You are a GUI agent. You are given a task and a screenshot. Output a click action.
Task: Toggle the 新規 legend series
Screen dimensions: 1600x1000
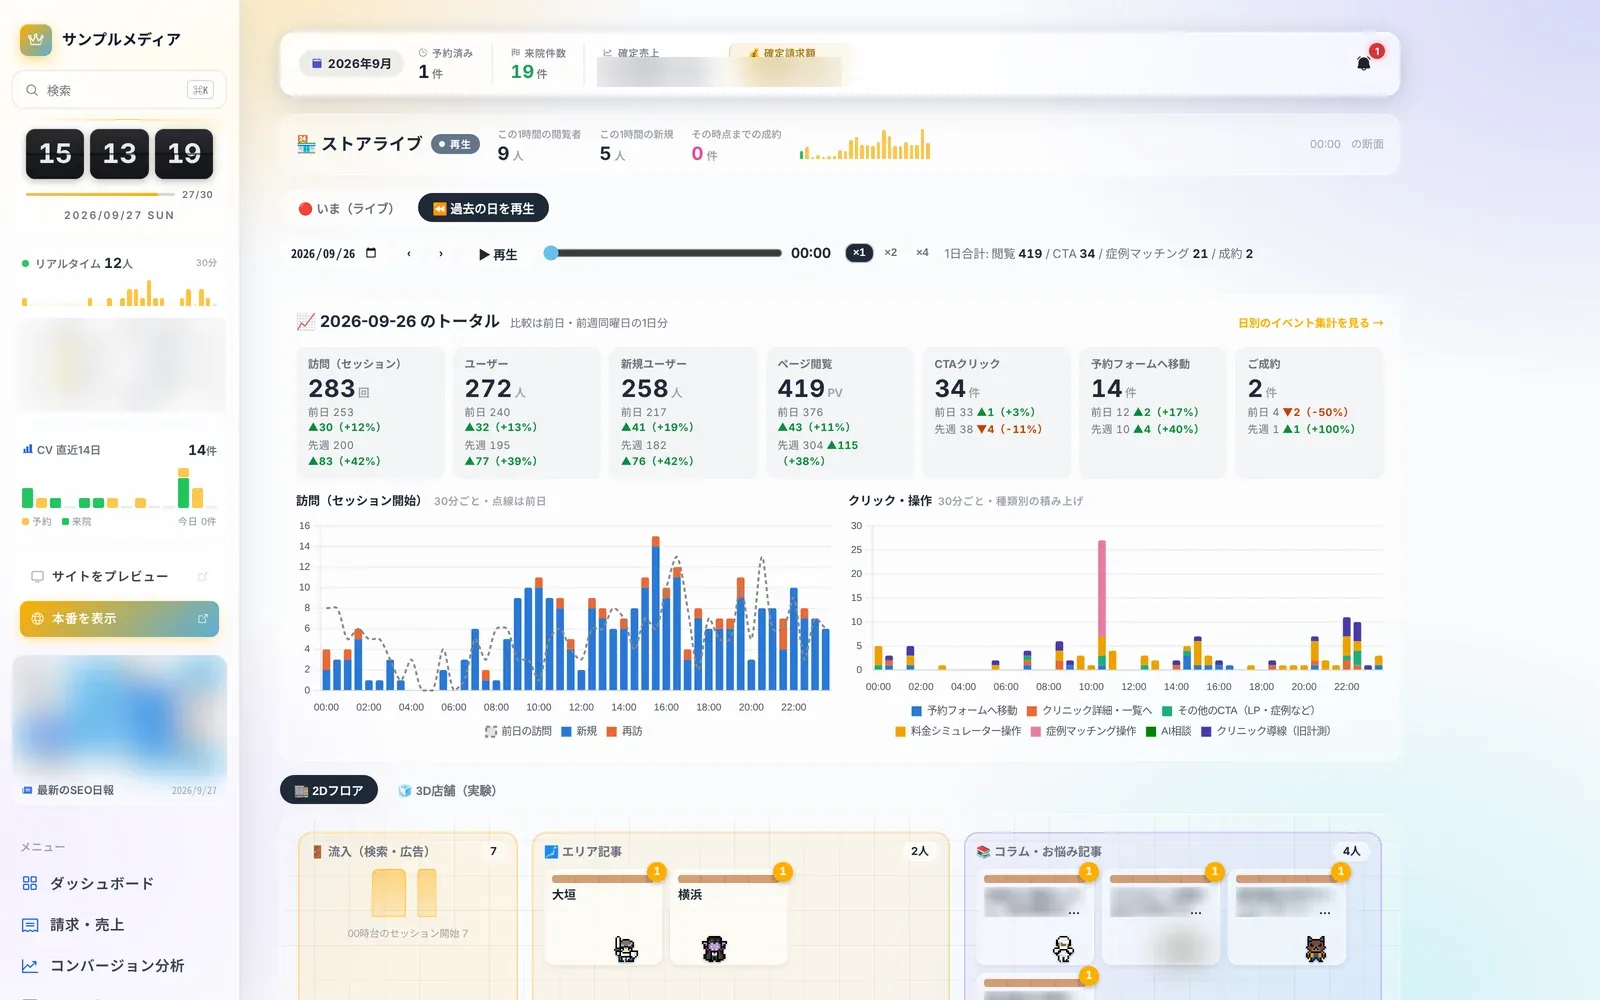pos(579,731)
